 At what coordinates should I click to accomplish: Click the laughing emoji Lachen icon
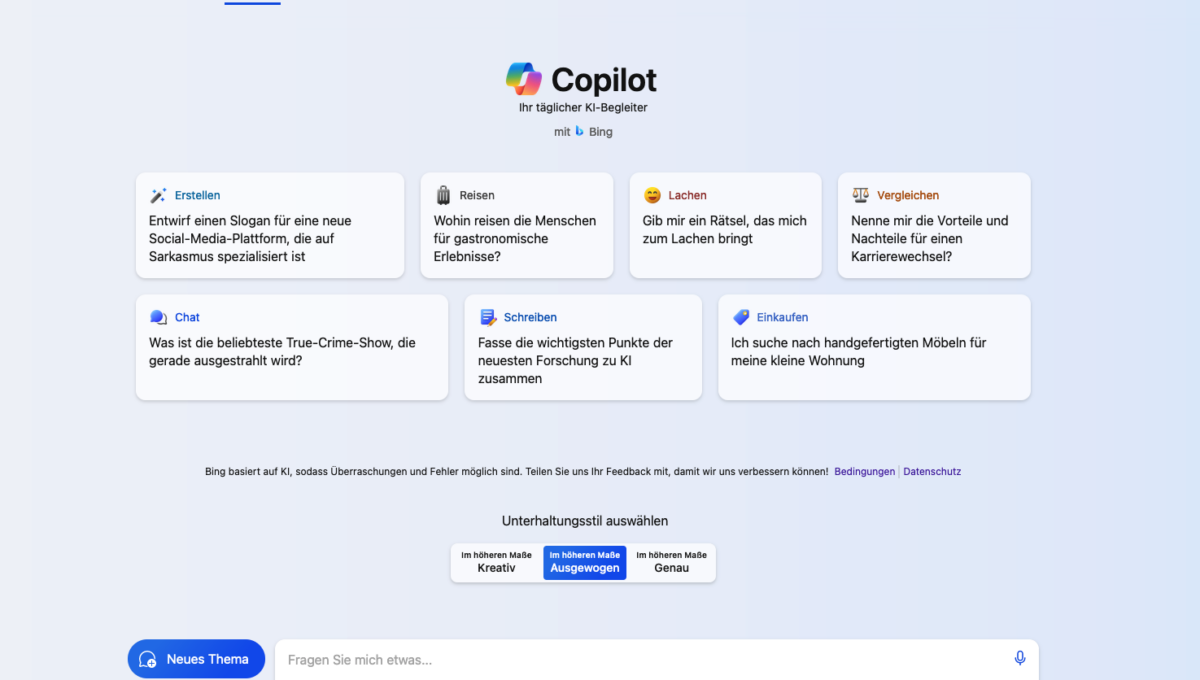[652, 195]
